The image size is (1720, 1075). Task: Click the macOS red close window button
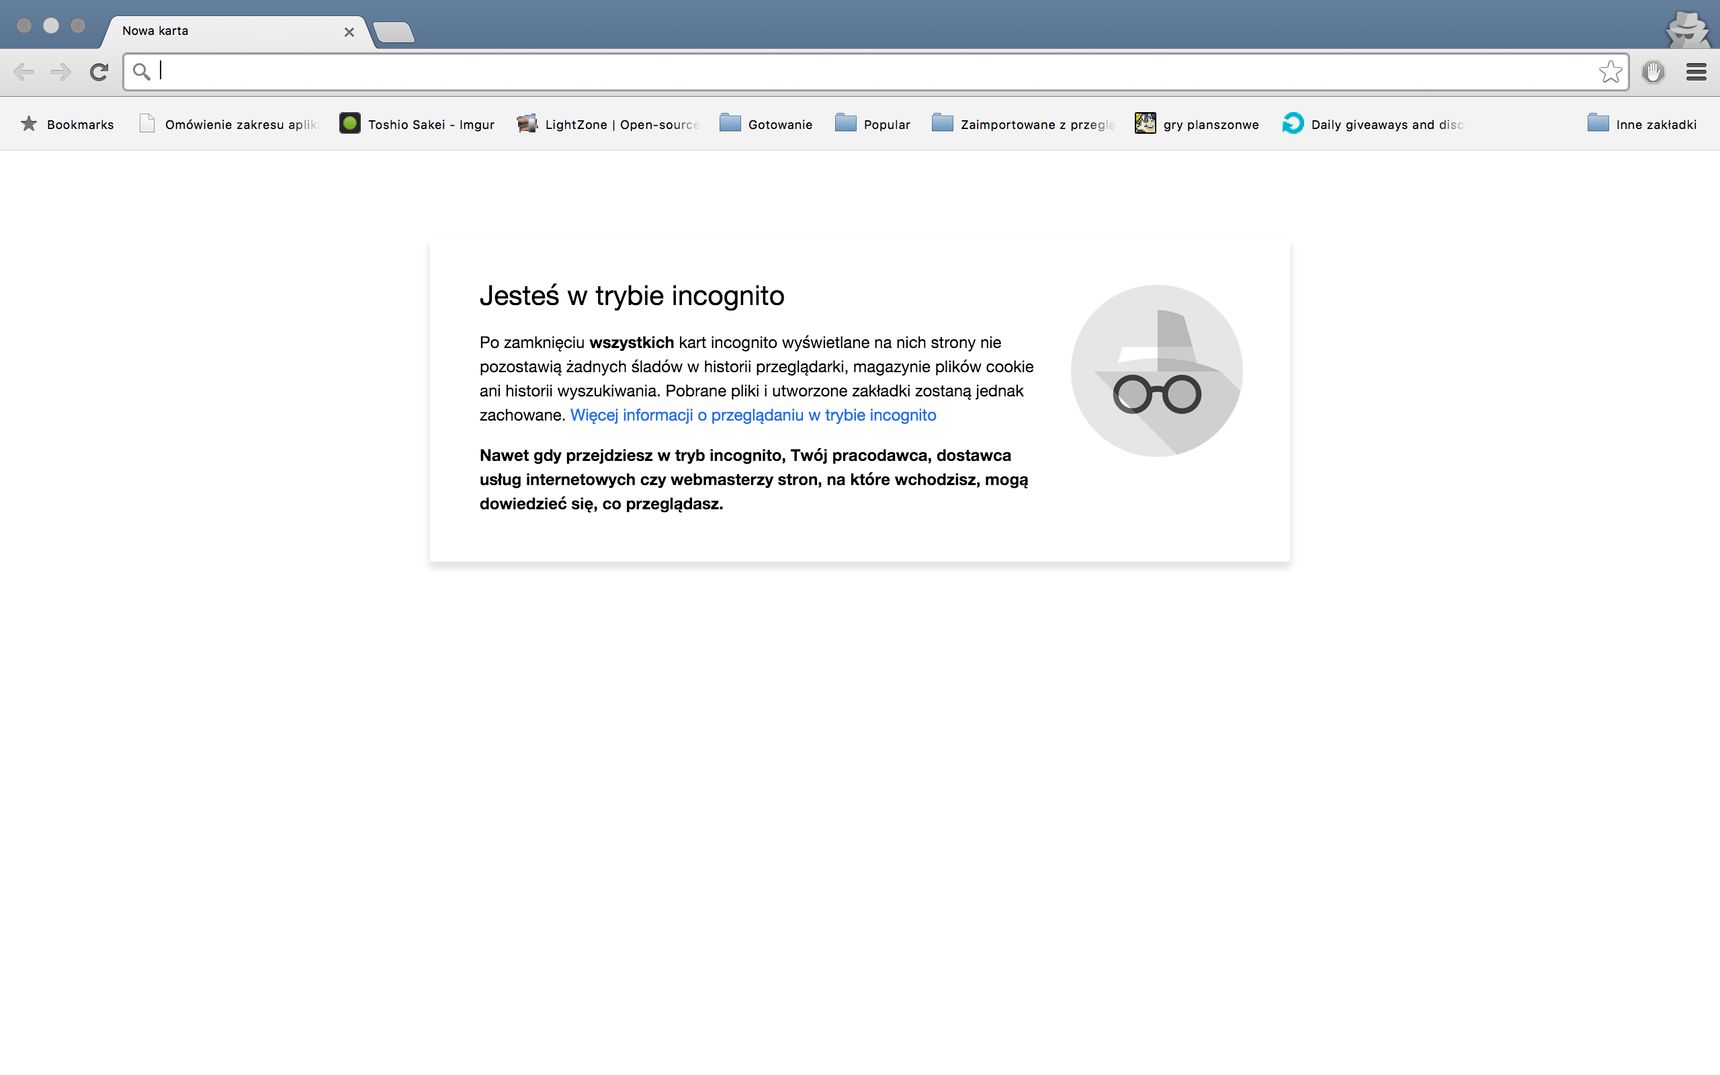click(24, 26)
